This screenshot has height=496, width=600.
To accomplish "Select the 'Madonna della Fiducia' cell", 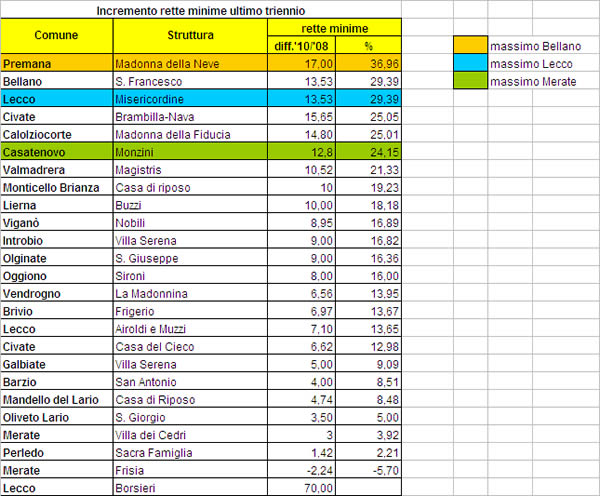I will [190, 134].
